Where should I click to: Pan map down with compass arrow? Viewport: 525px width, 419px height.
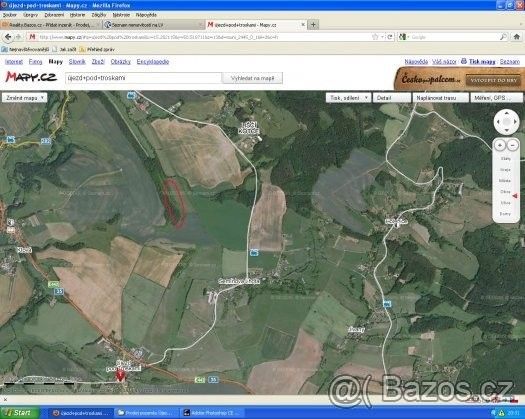(x=506, y=130)
